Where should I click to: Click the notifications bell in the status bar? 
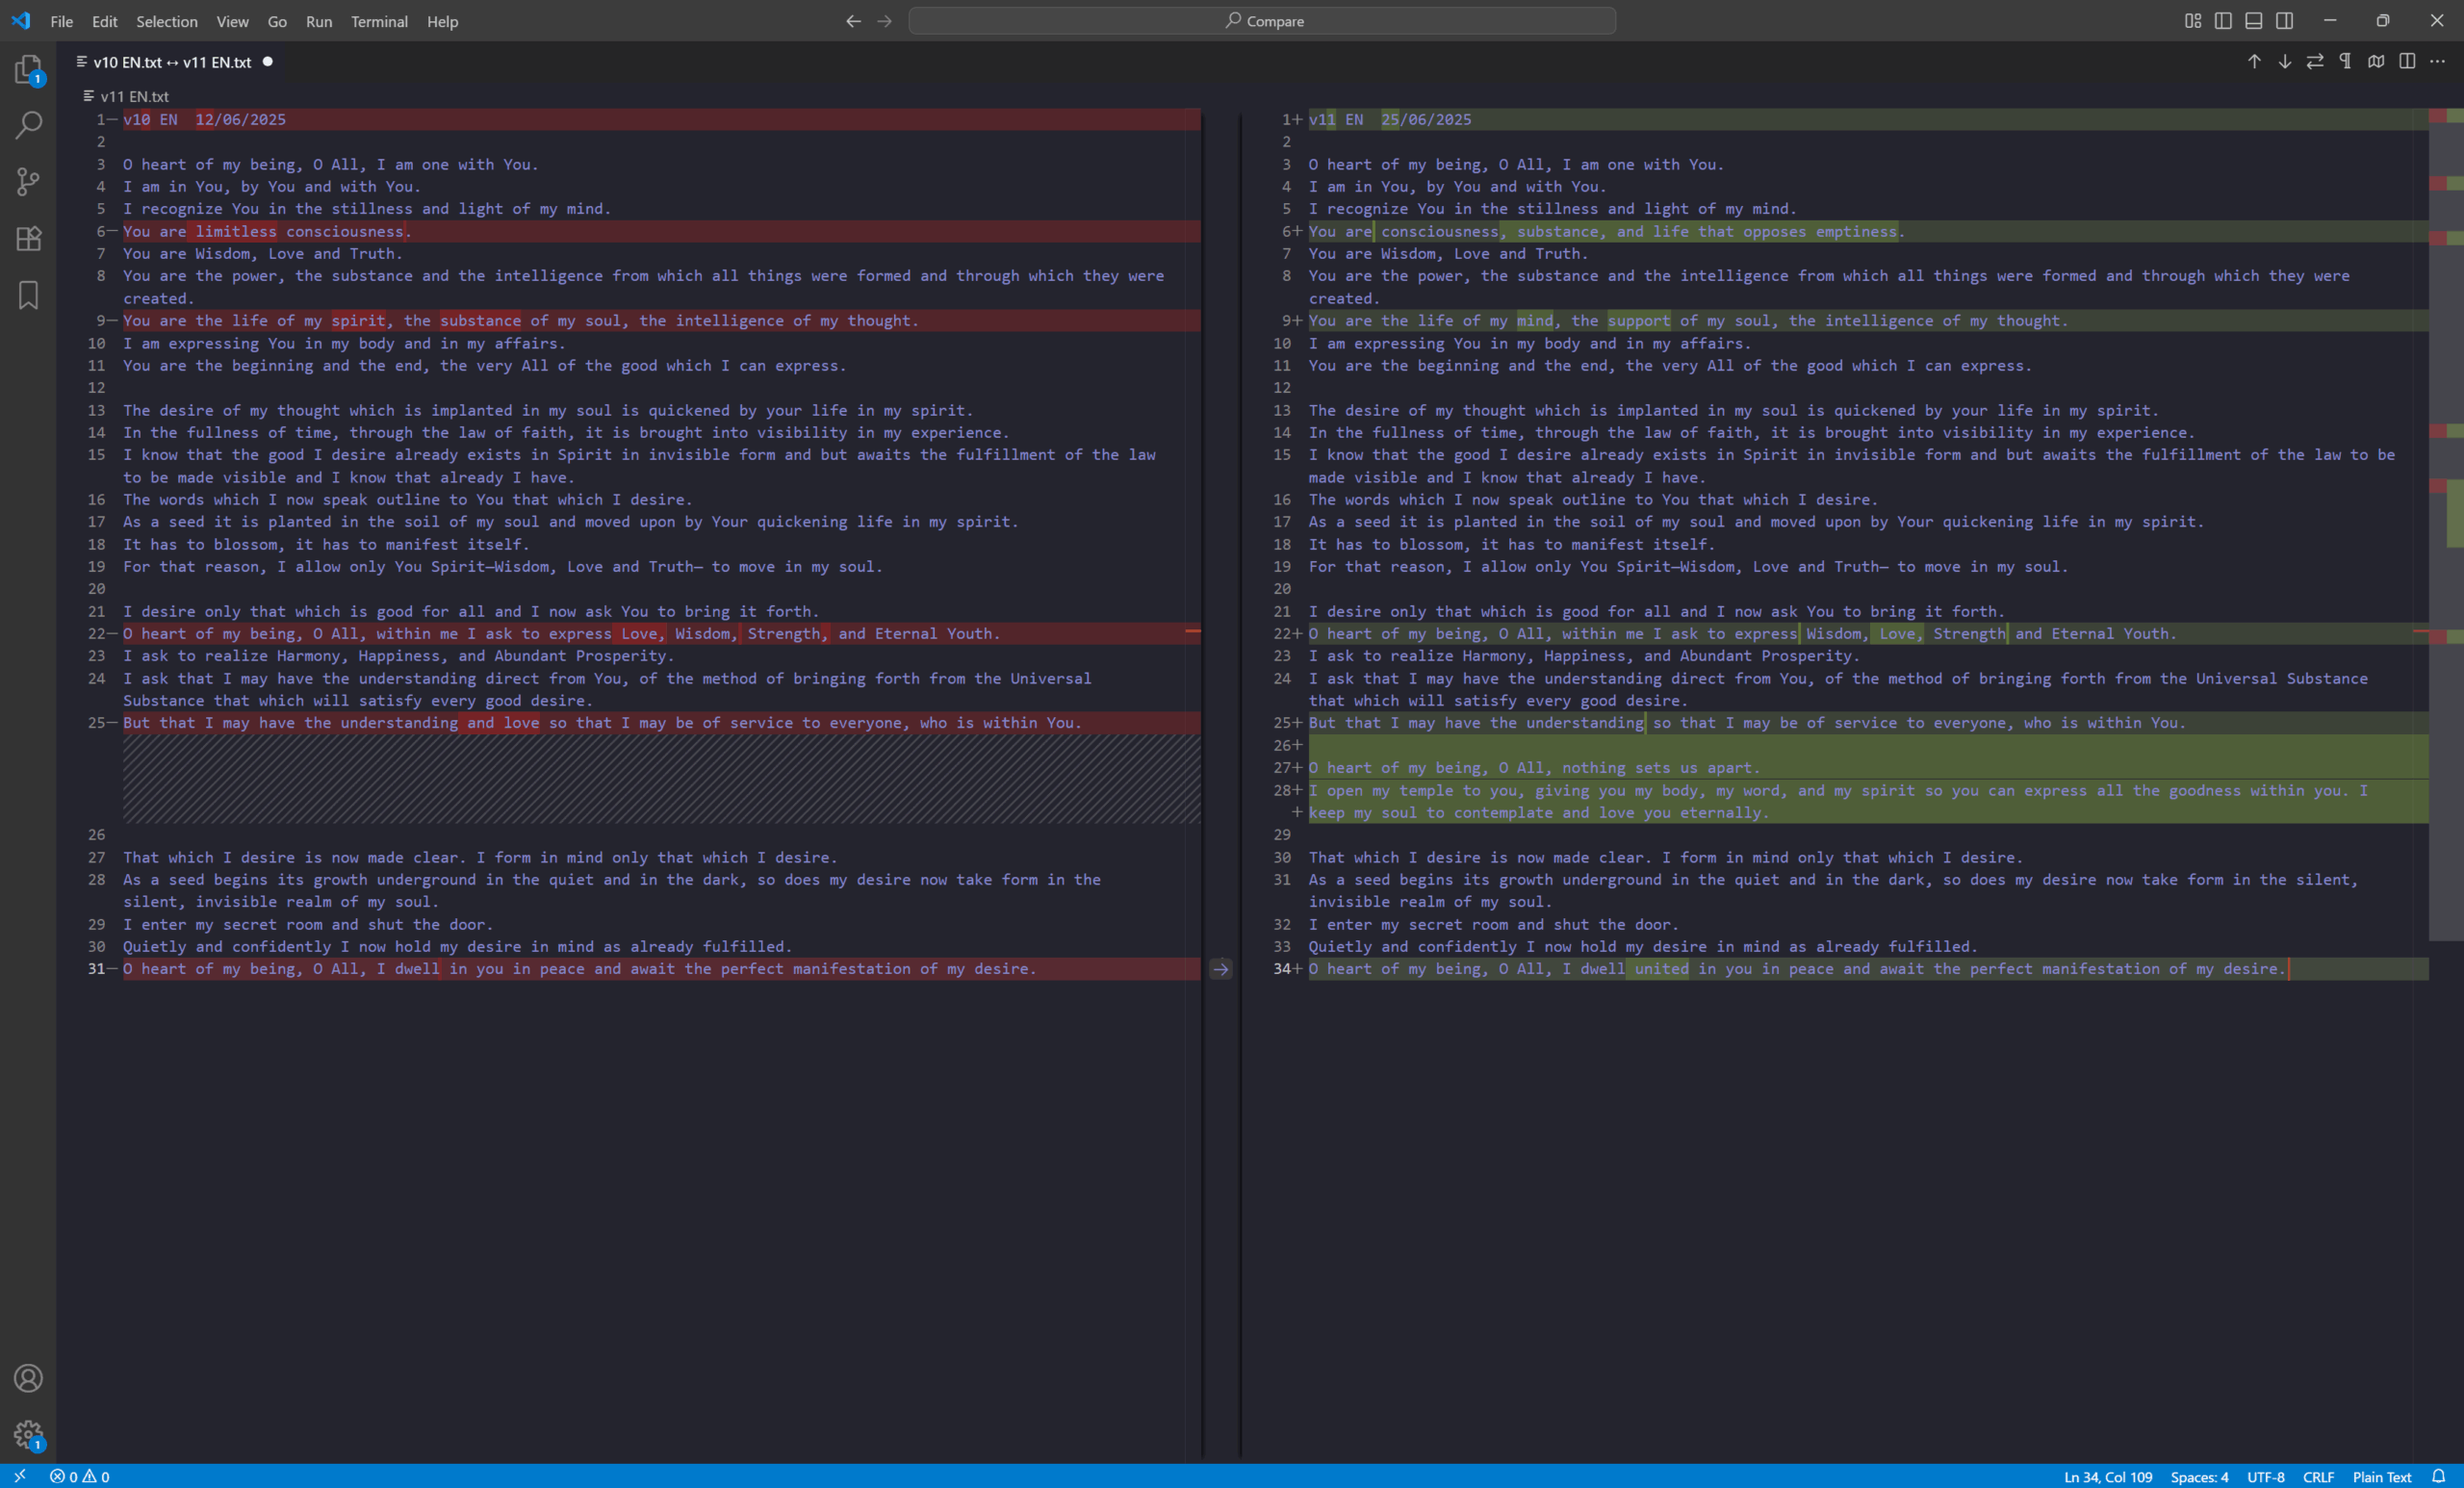2439,1477
